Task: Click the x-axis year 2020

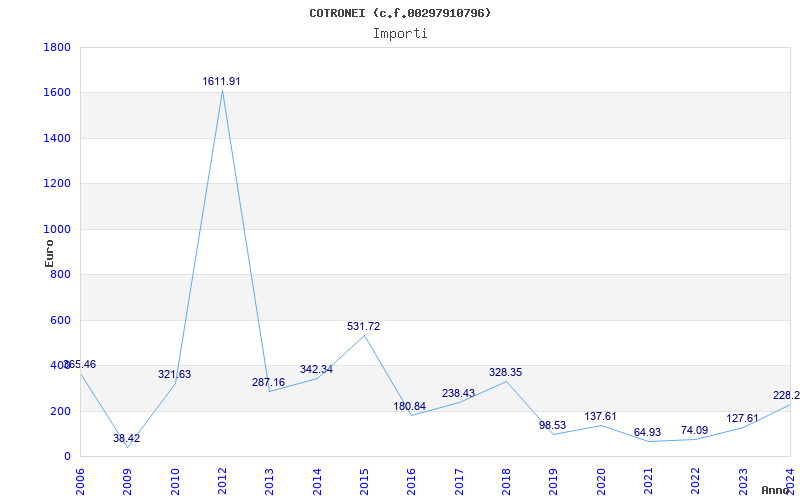Action: [601, 482]
